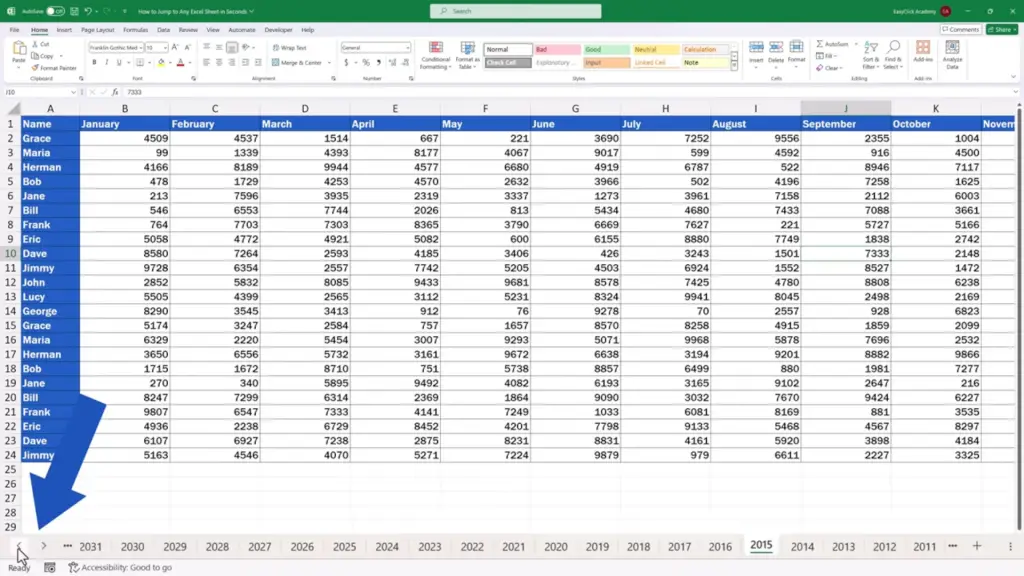Expand the Merge & Center dropdown arrow
Viewport: 1024px width, 576px height.
click(329, 63)
